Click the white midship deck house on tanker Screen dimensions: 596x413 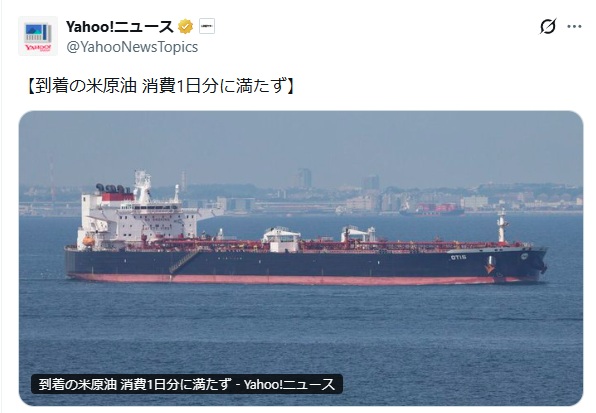281,239
